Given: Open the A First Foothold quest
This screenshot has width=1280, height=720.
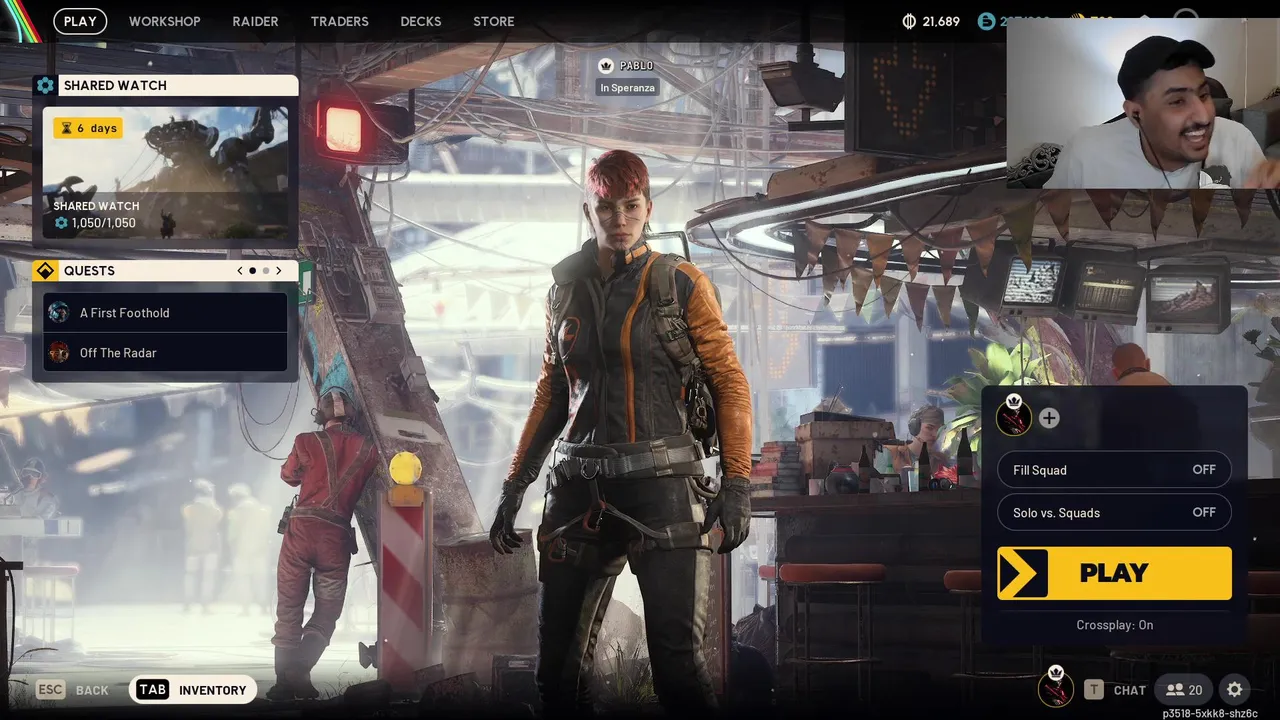Looking at the screenshot, I should tap(165, 313).
